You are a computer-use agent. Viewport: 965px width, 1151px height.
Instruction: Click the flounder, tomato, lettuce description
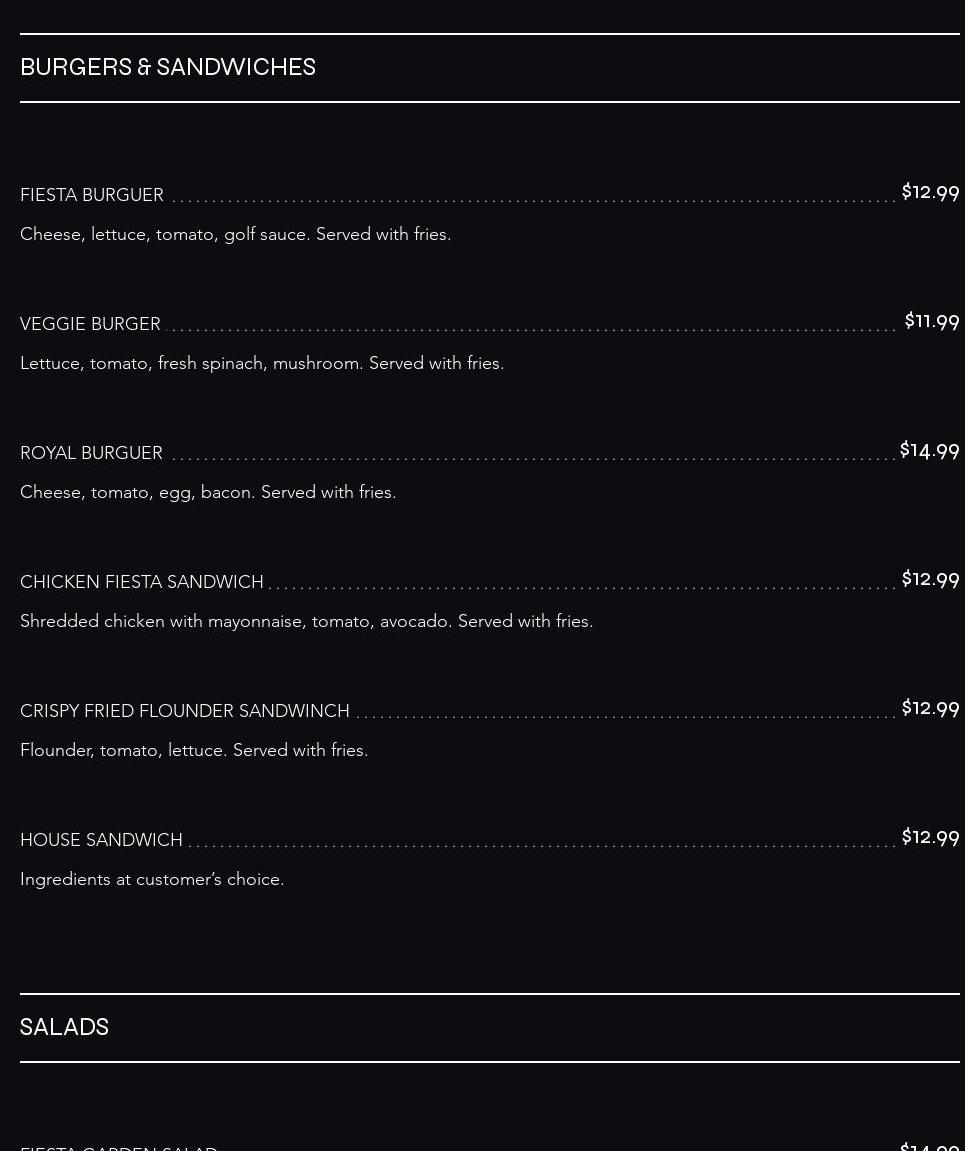[x=194, y=750]
